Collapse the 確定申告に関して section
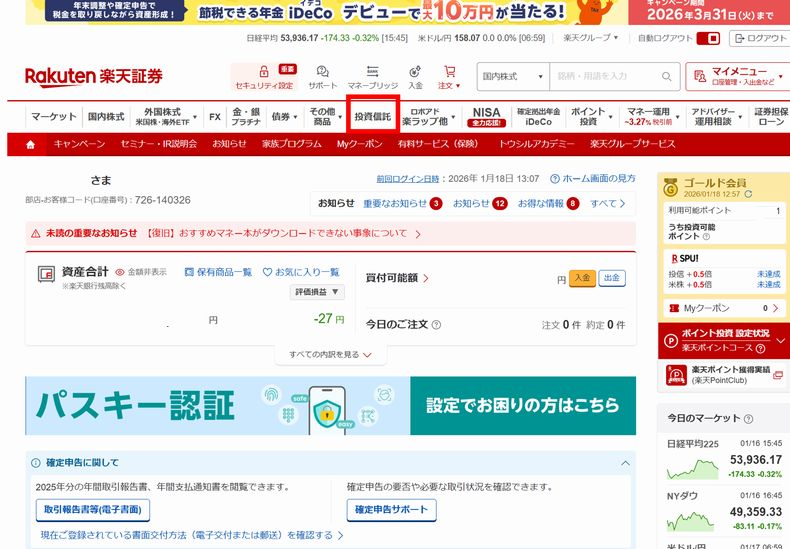 625,463
